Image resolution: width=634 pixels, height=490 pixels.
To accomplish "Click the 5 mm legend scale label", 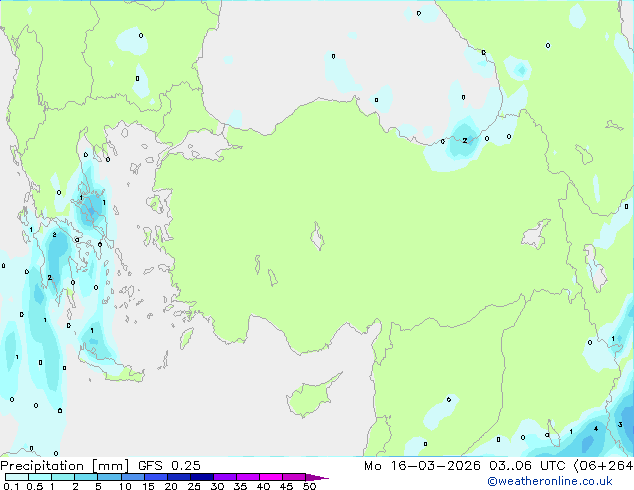I will click(98, 487).
